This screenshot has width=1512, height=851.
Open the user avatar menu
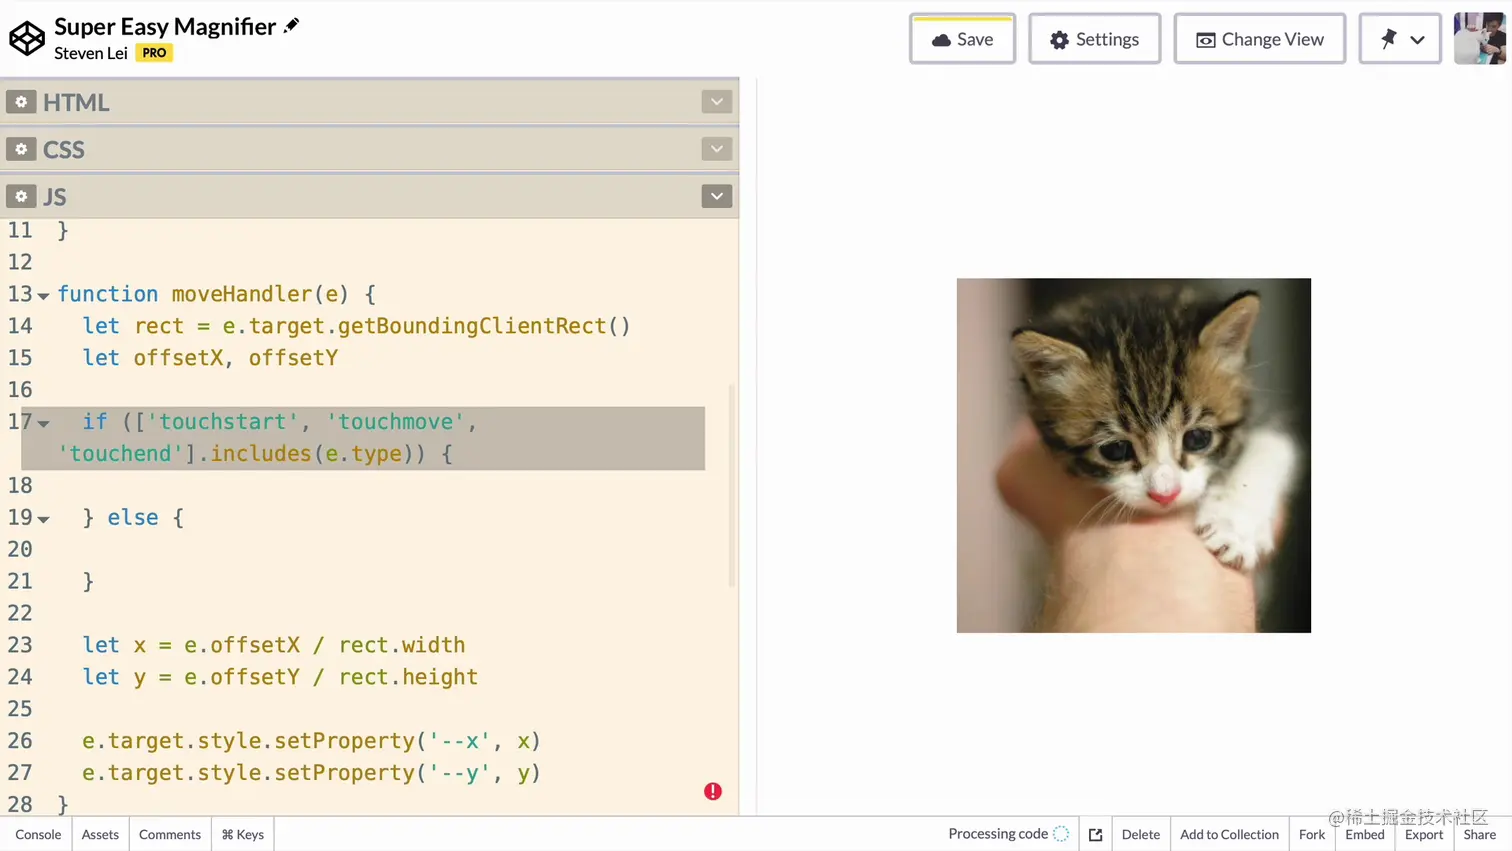tap(1480, 39)
